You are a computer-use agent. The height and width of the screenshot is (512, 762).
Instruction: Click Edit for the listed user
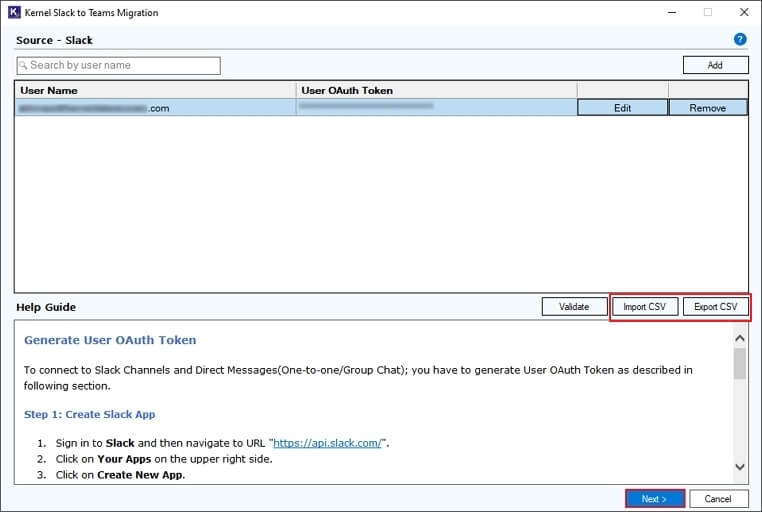(622, 108)
